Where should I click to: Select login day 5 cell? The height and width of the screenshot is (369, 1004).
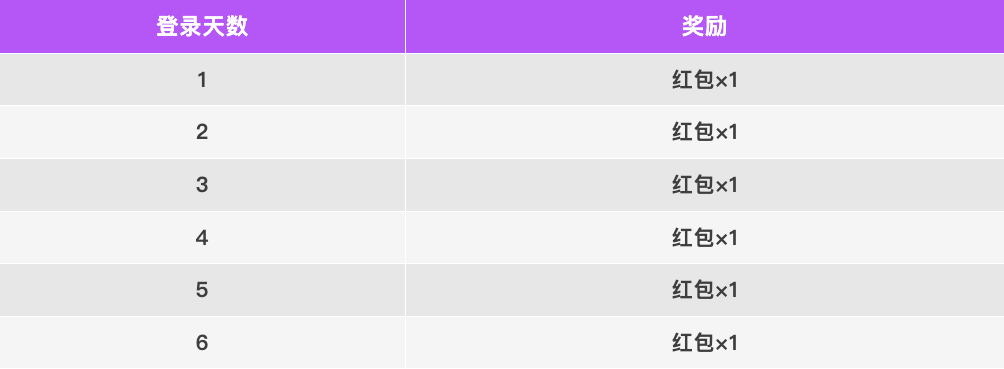click(202, 290)
